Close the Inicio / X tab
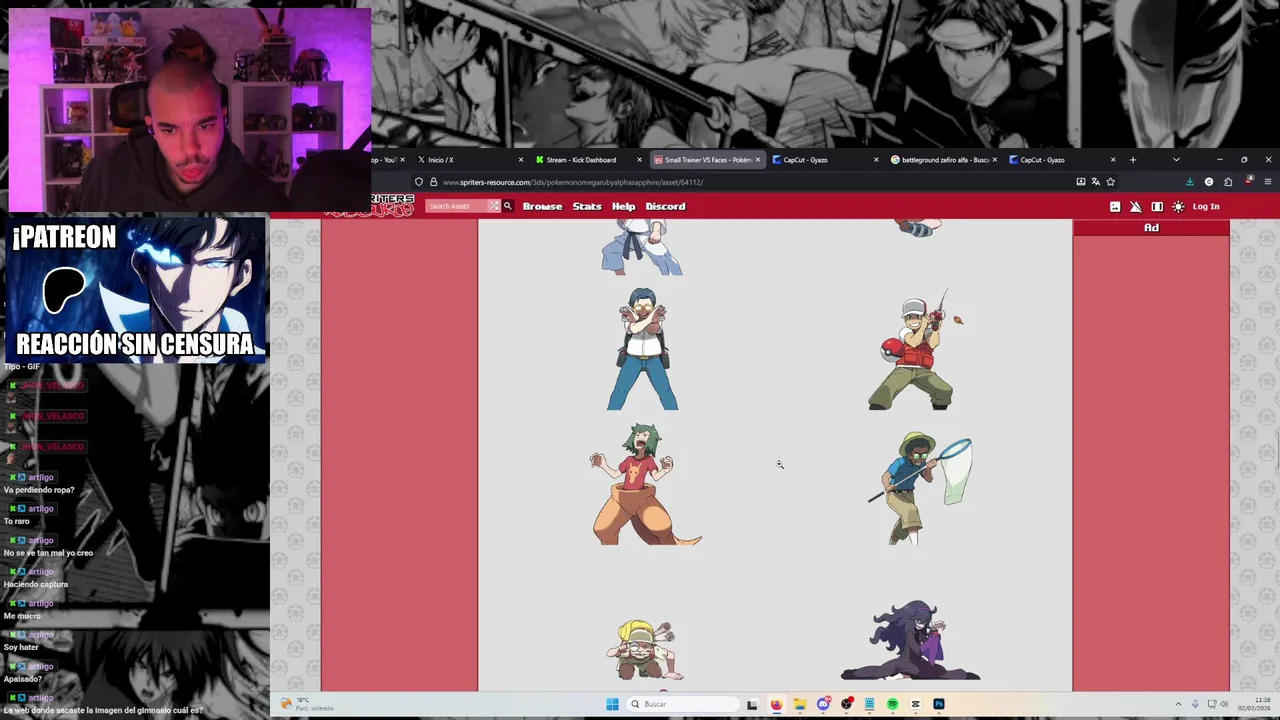The image size is (1280, 720). click(520, 160)
